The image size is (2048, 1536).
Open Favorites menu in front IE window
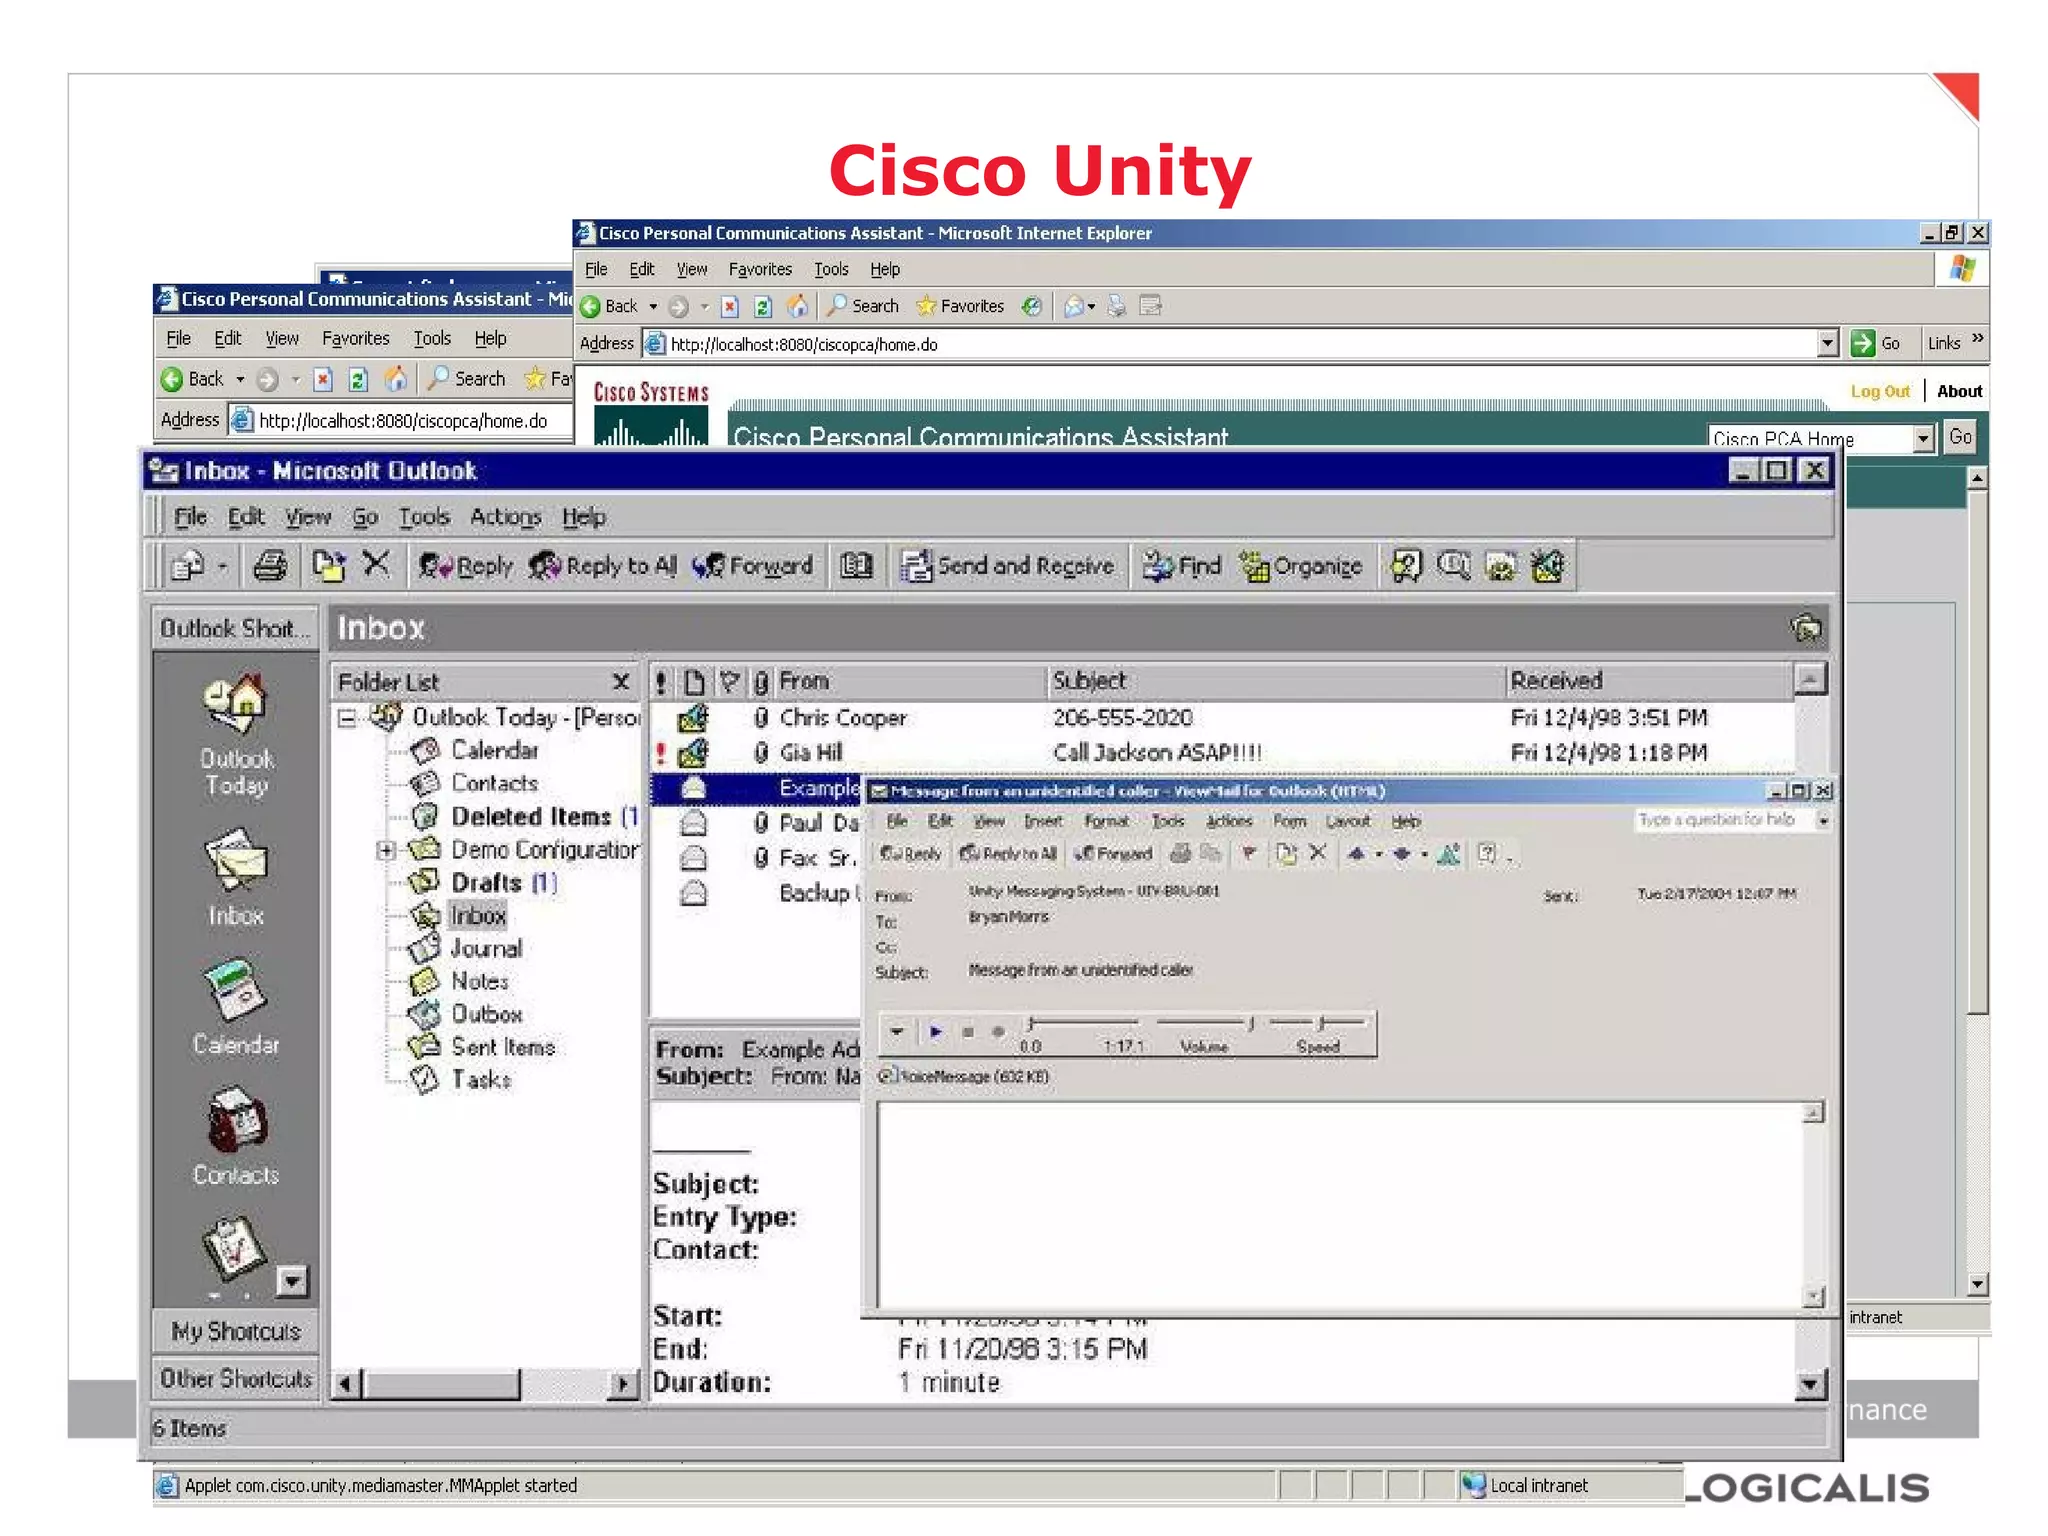(760, 269)
